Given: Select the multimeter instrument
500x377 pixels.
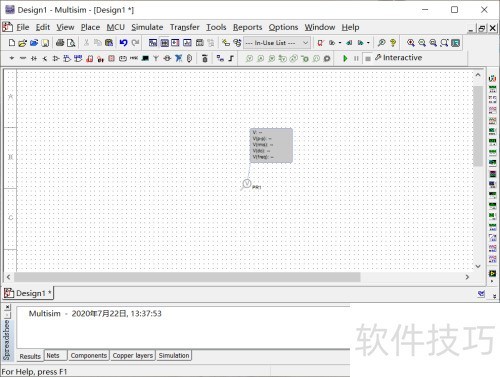Looking at the screenshot, I should point(492,78).
